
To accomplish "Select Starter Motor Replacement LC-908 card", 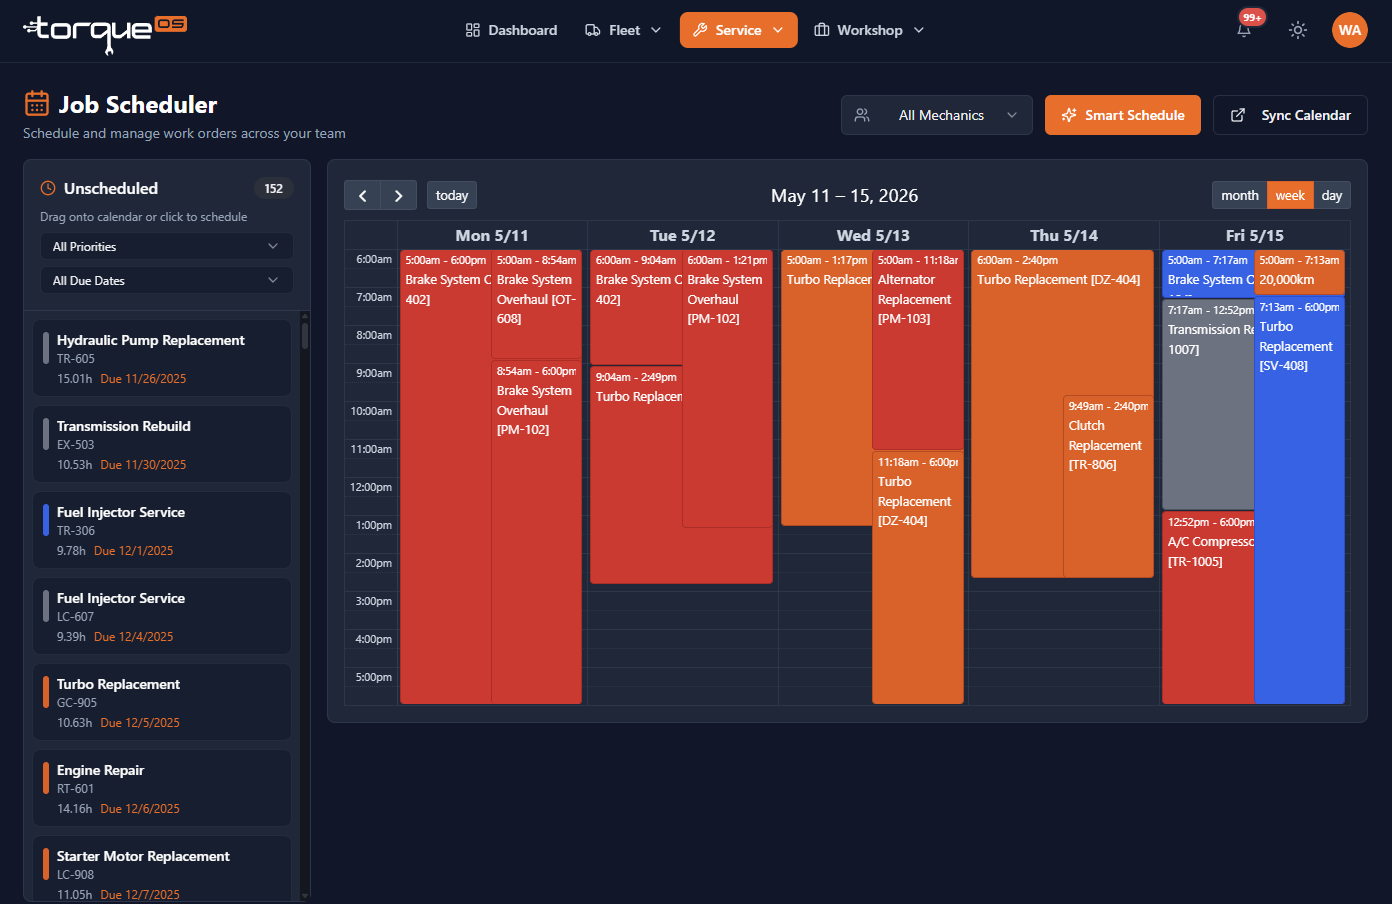I will pos(162,868).
